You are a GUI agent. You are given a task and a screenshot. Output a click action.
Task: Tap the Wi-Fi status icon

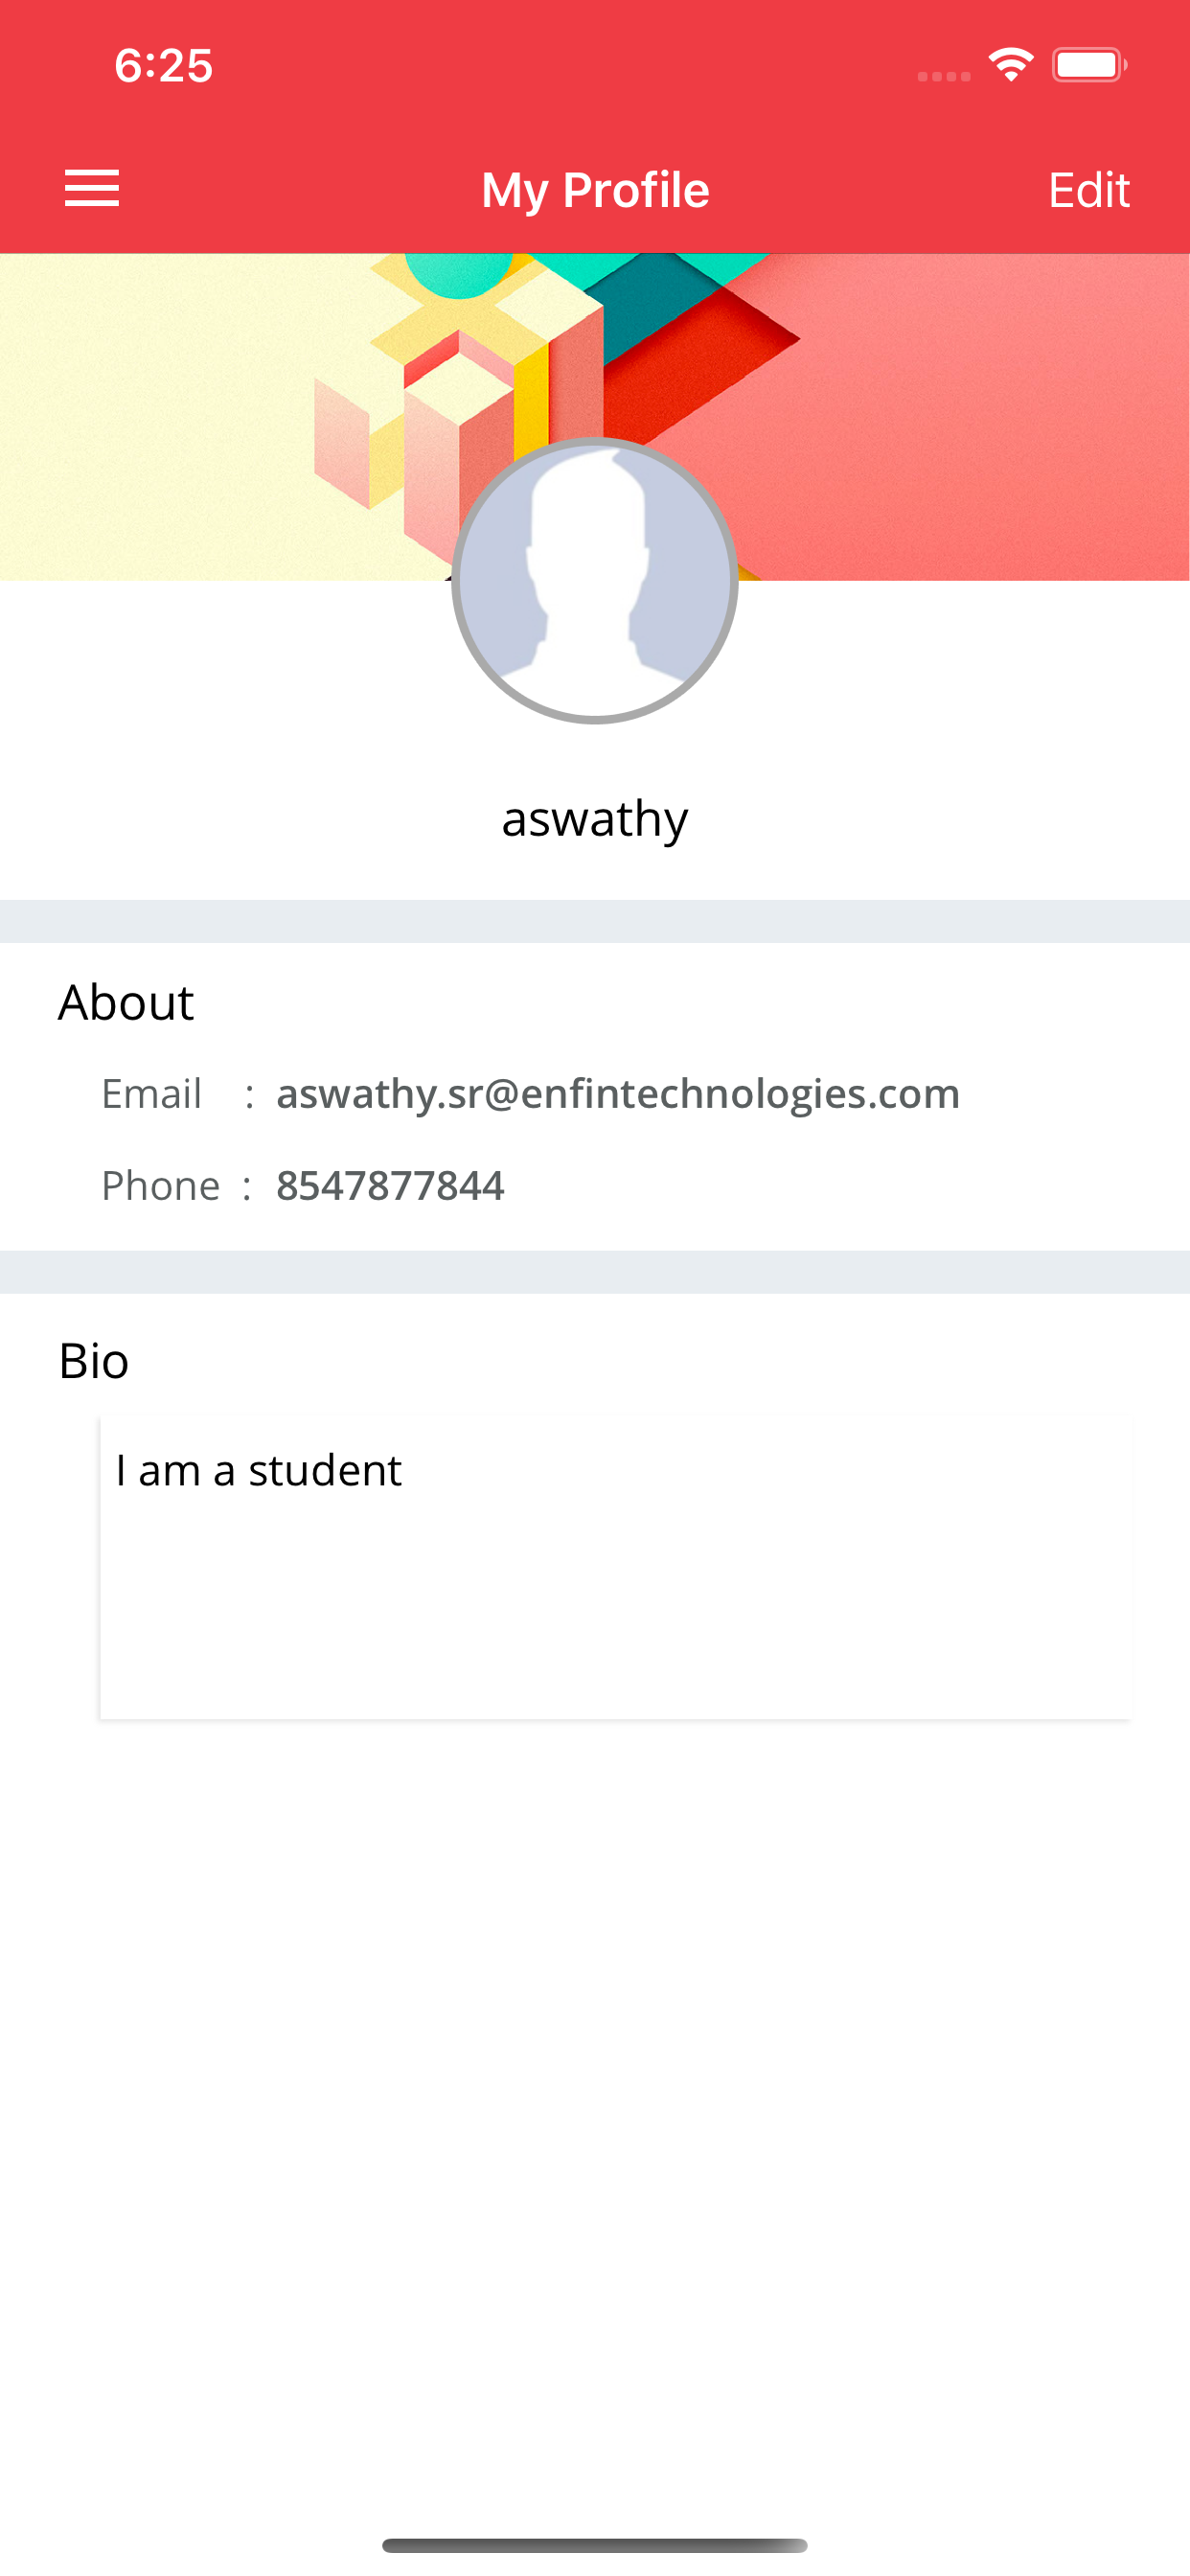[x=1011, y=65]
